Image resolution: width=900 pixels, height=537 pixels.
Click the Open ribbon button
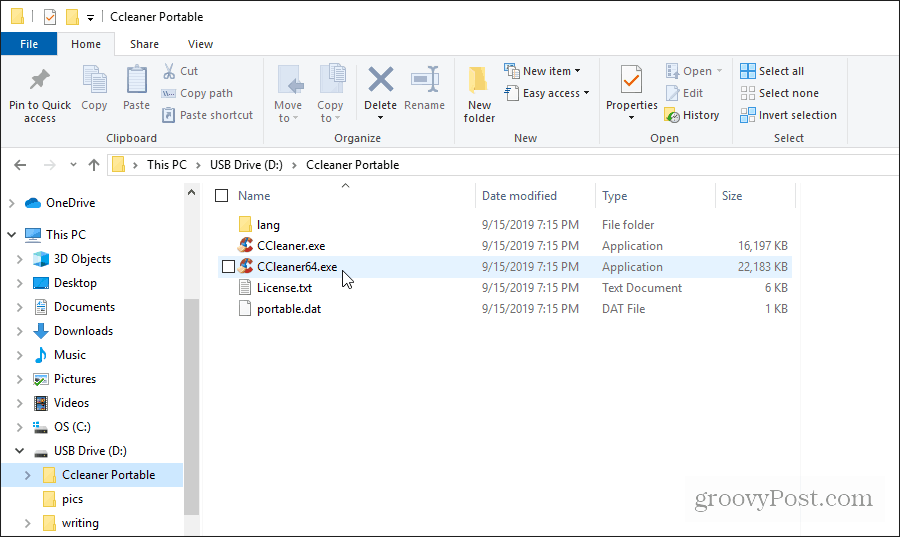693,71
